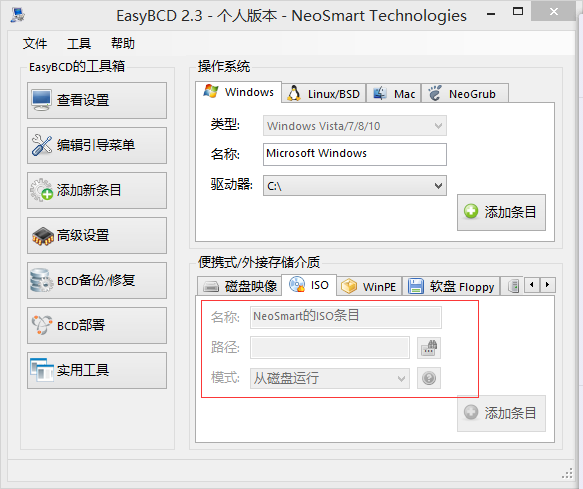
Task: Open the 工具 menu
Action: (79, 44)
